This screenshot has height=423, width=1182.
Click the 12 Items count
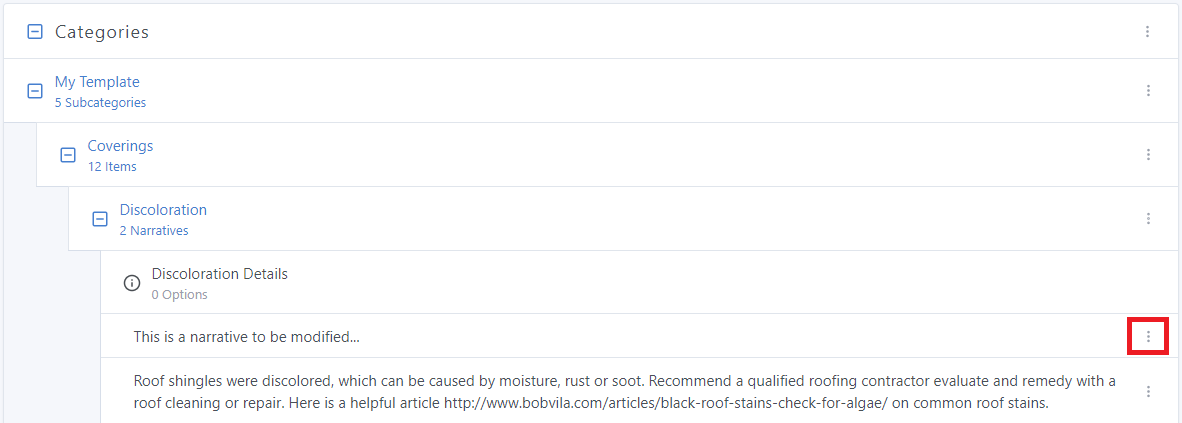pos(112,167)
